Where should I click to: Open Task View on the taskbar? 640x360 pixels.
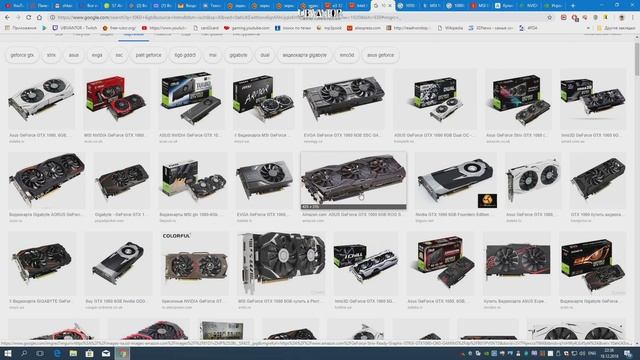(x=40, y=353)
